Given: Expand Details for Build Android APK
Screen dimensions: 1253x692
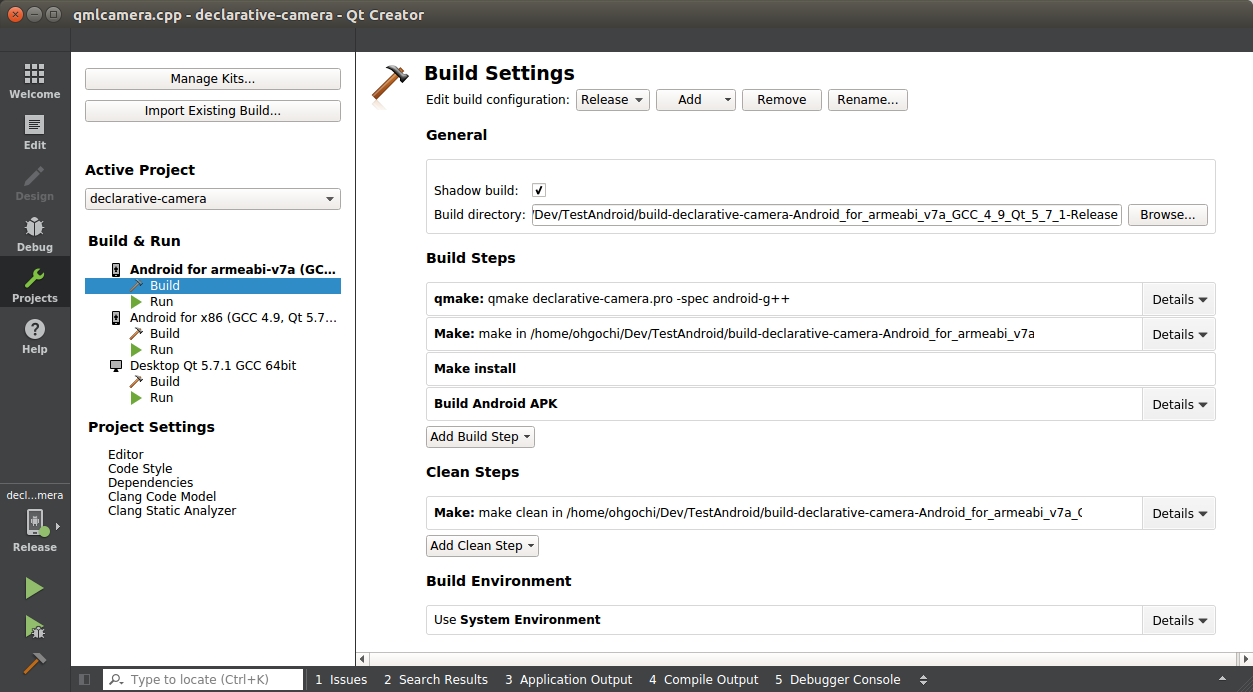Looking at the screenshot, I should [1179, 404].
